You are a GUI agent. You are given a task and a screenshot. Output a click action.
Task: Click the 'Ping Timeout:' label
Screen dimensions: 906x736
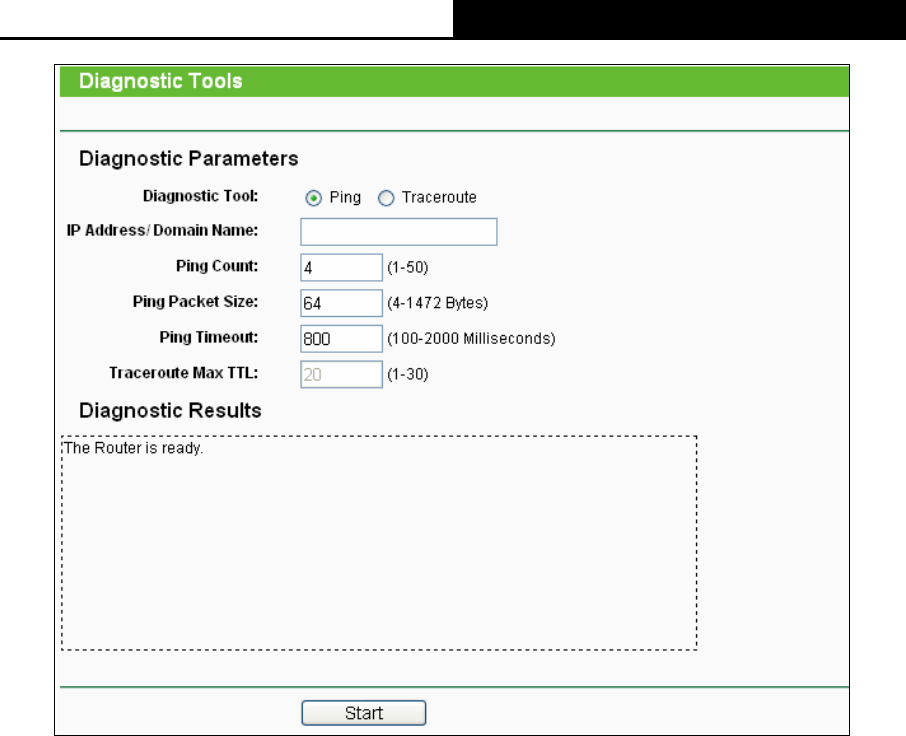[x=209, y=337]
